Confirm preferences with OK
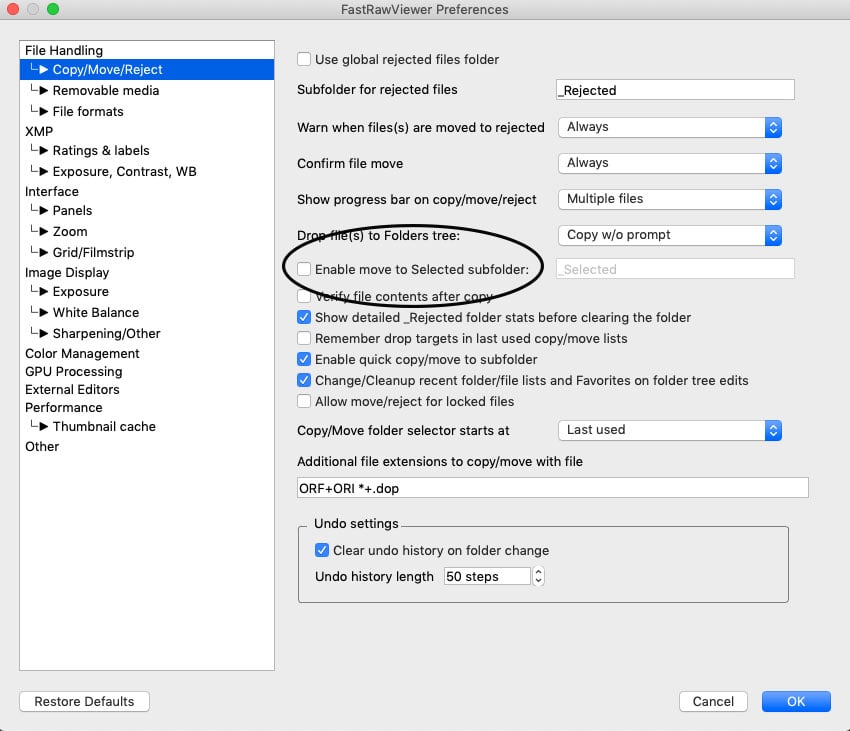 pos(796,701)
